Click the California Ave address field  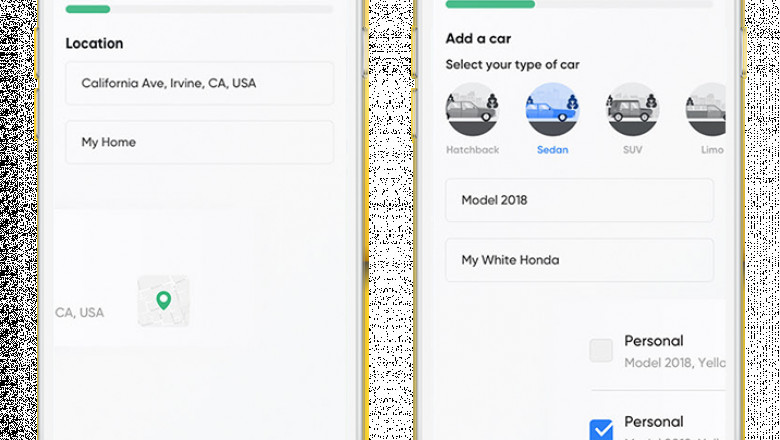pos(199,83)
